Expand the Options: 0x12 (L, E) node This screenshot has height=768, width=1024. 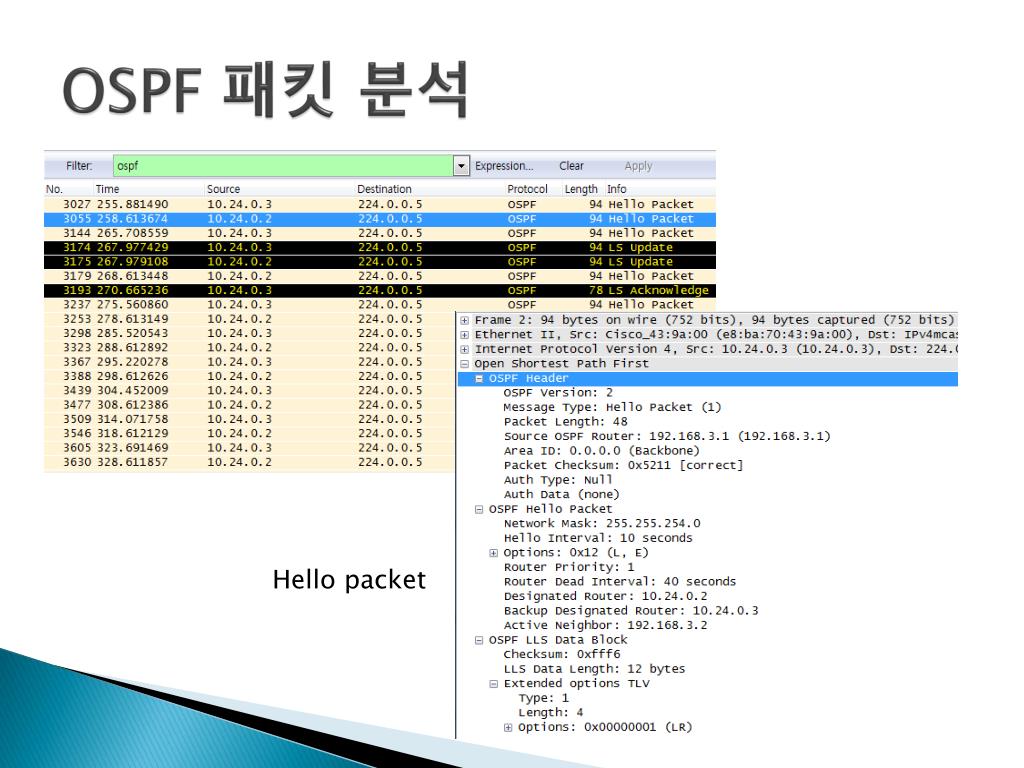click(493, 553)
